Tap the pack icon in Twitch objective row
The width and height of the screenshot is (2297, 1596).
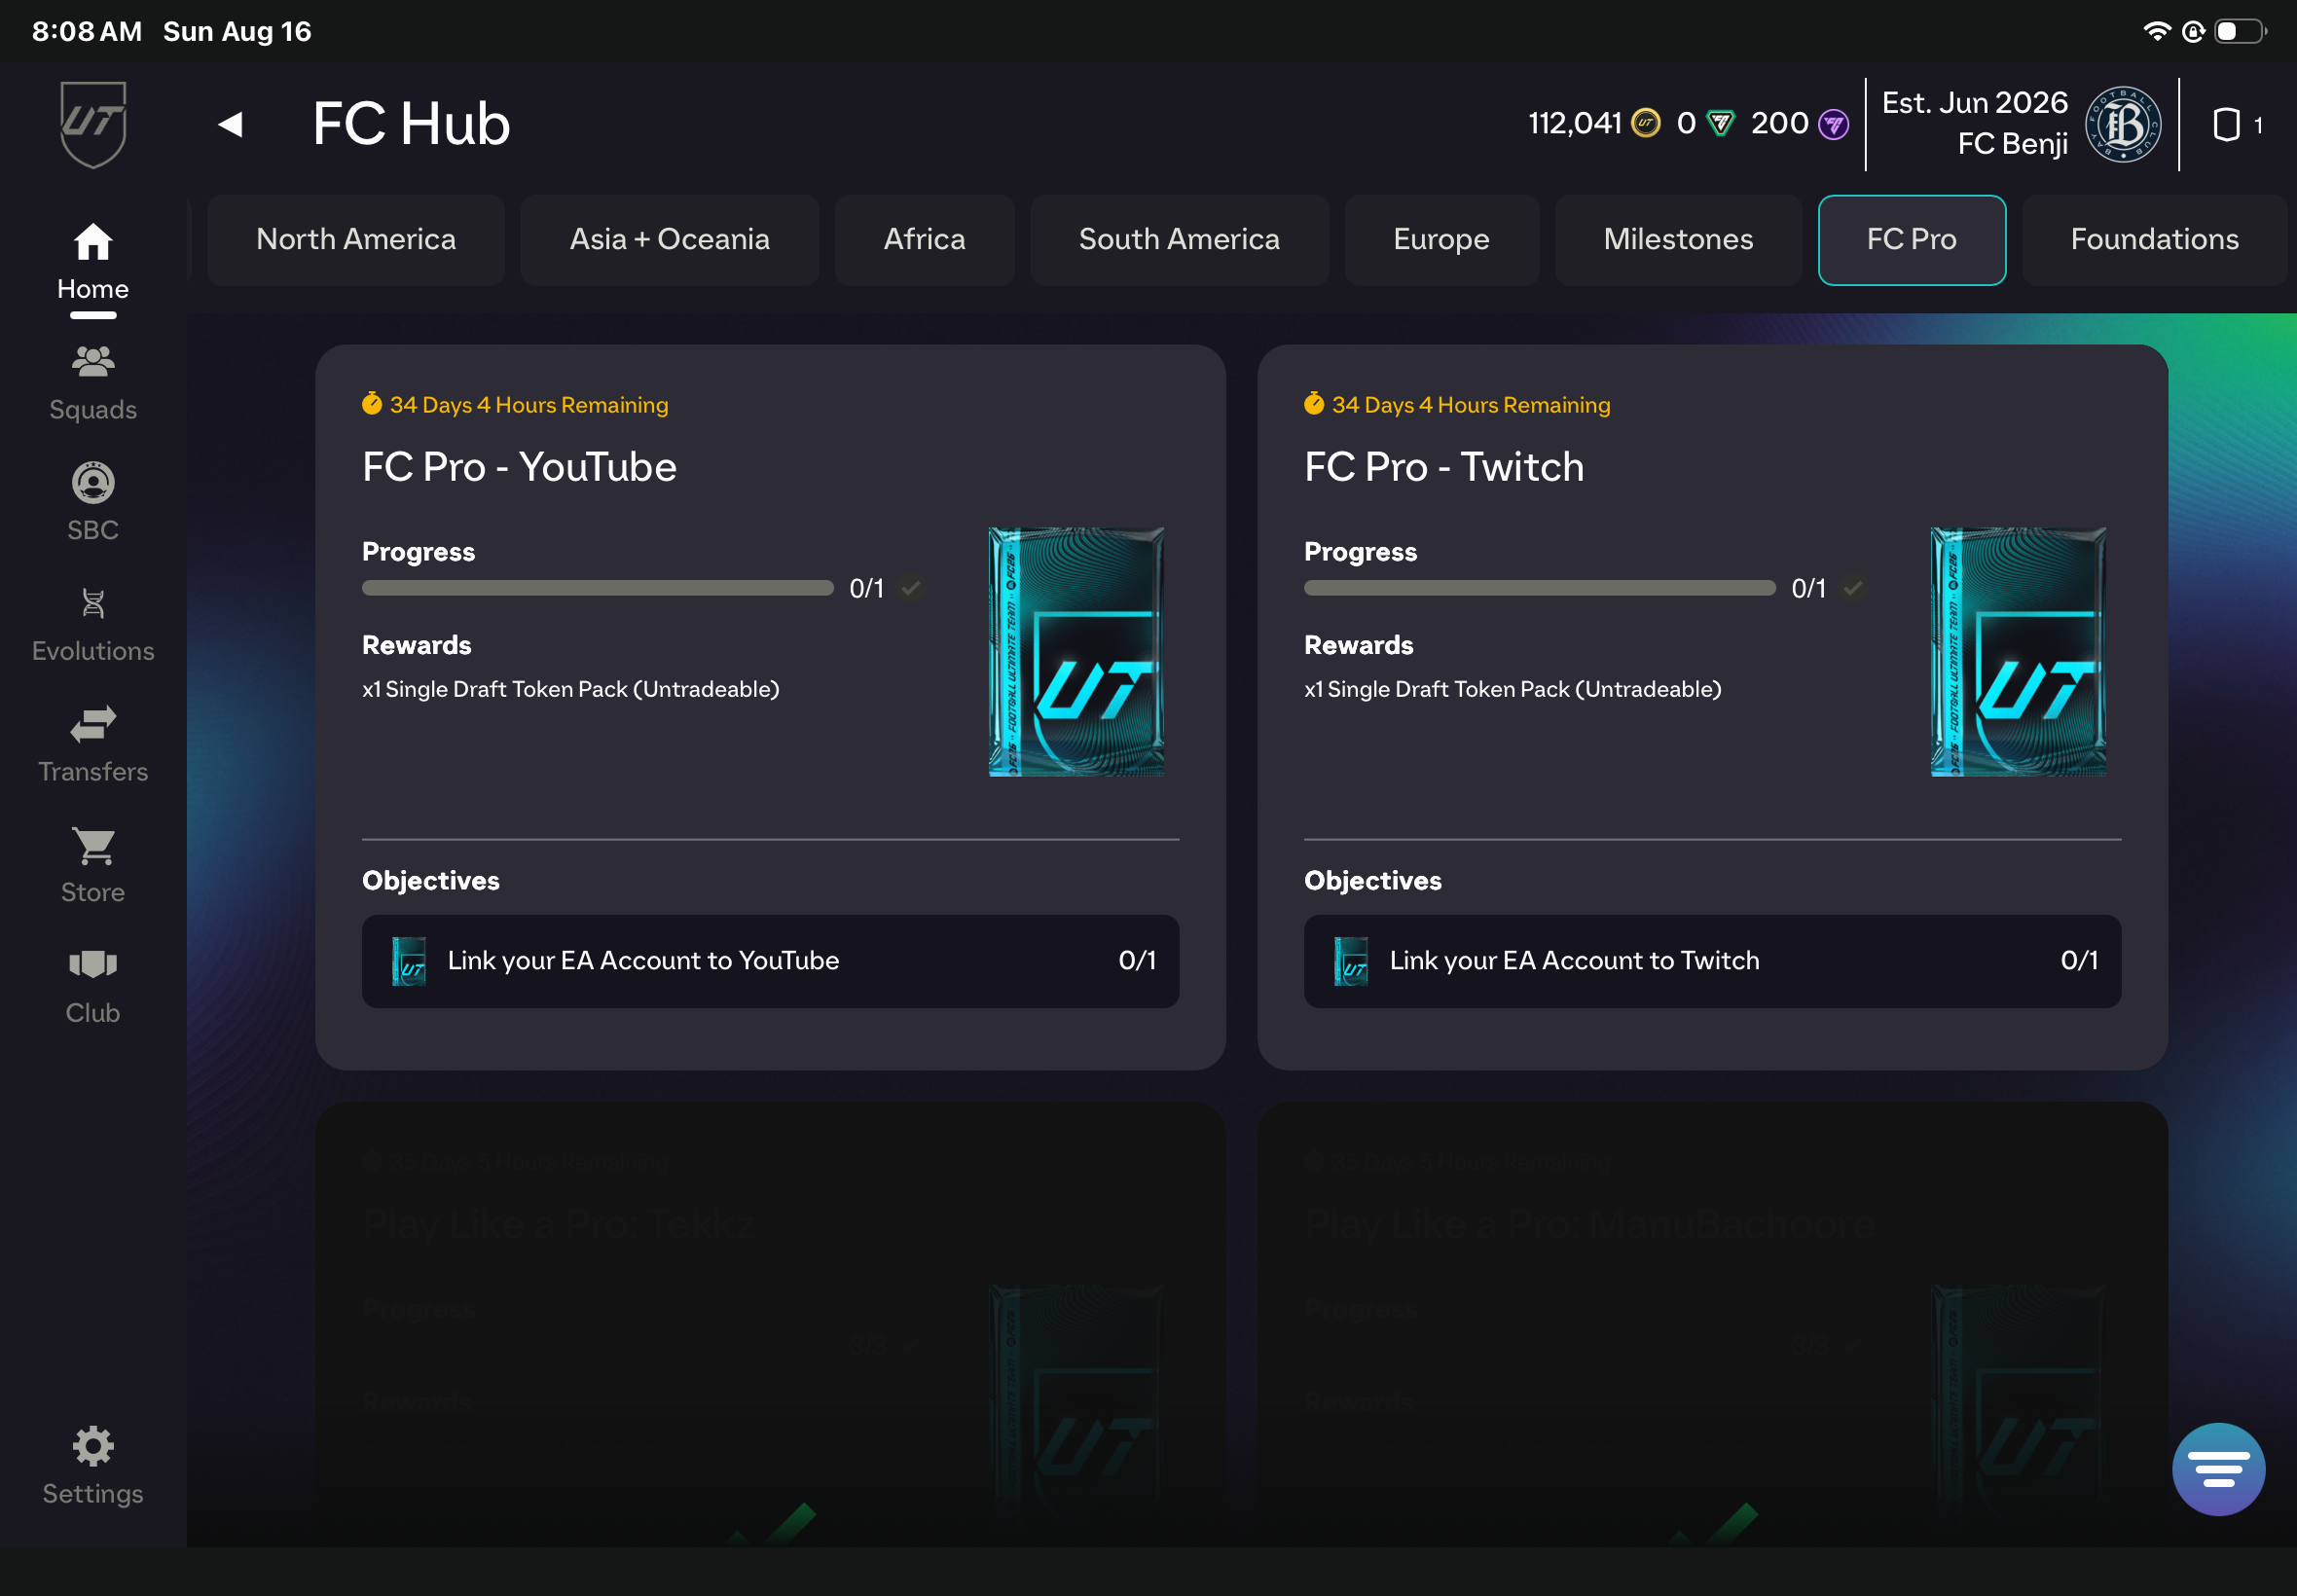(x=1351, y=961)
